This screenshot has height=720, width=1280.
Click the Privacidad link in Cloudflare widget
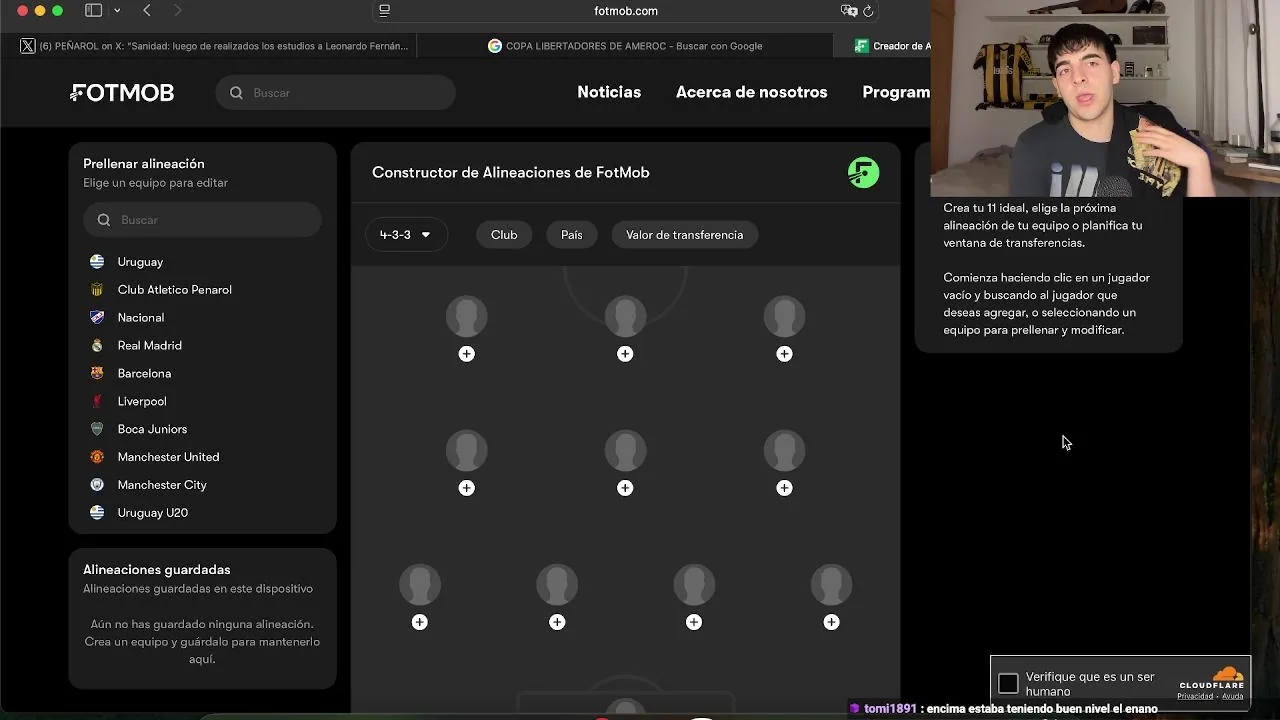[x=1195, y=696]
